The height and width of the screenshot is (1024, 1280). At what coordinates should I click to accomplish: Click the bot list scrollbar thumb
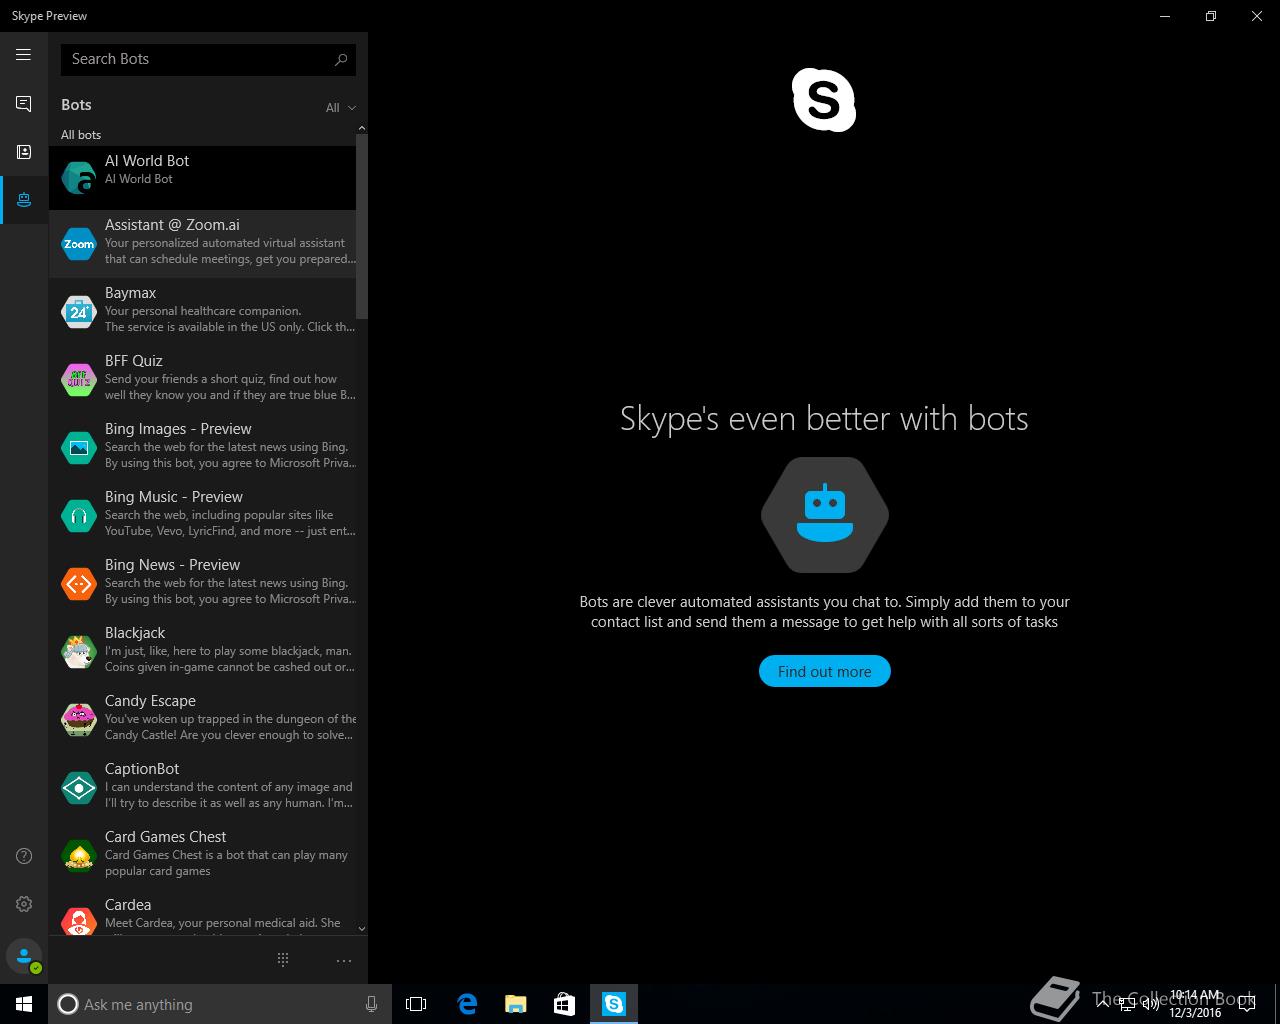362,227
